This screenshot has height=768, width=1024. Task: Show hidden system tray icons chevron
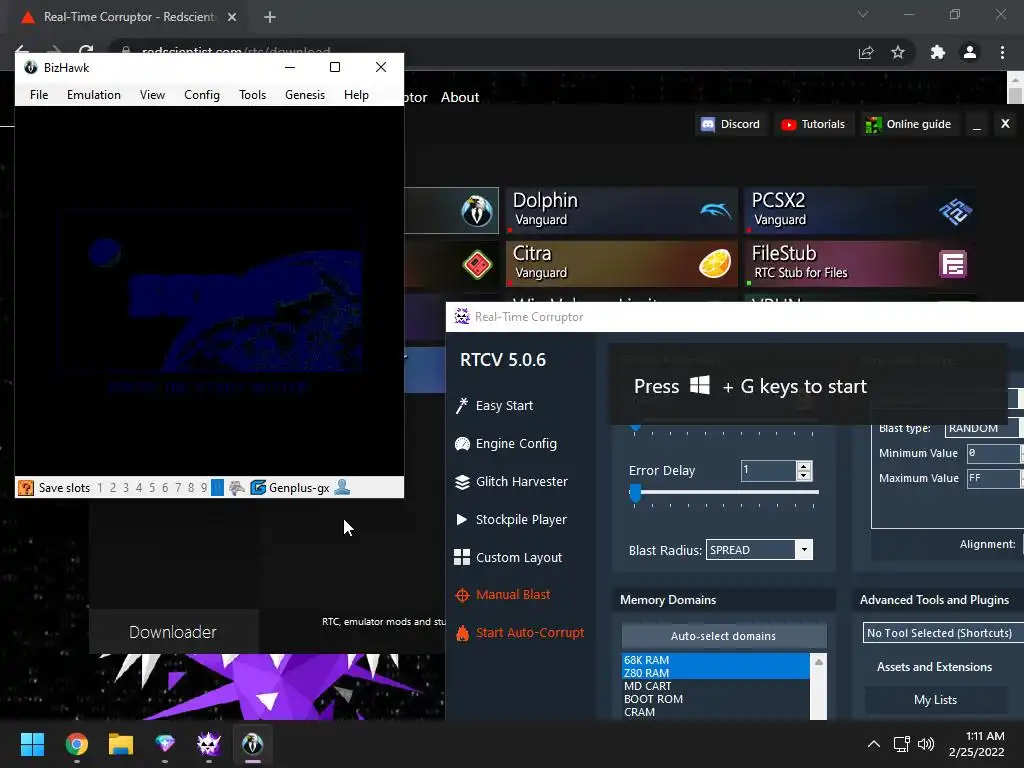click(x=873, y=744)
